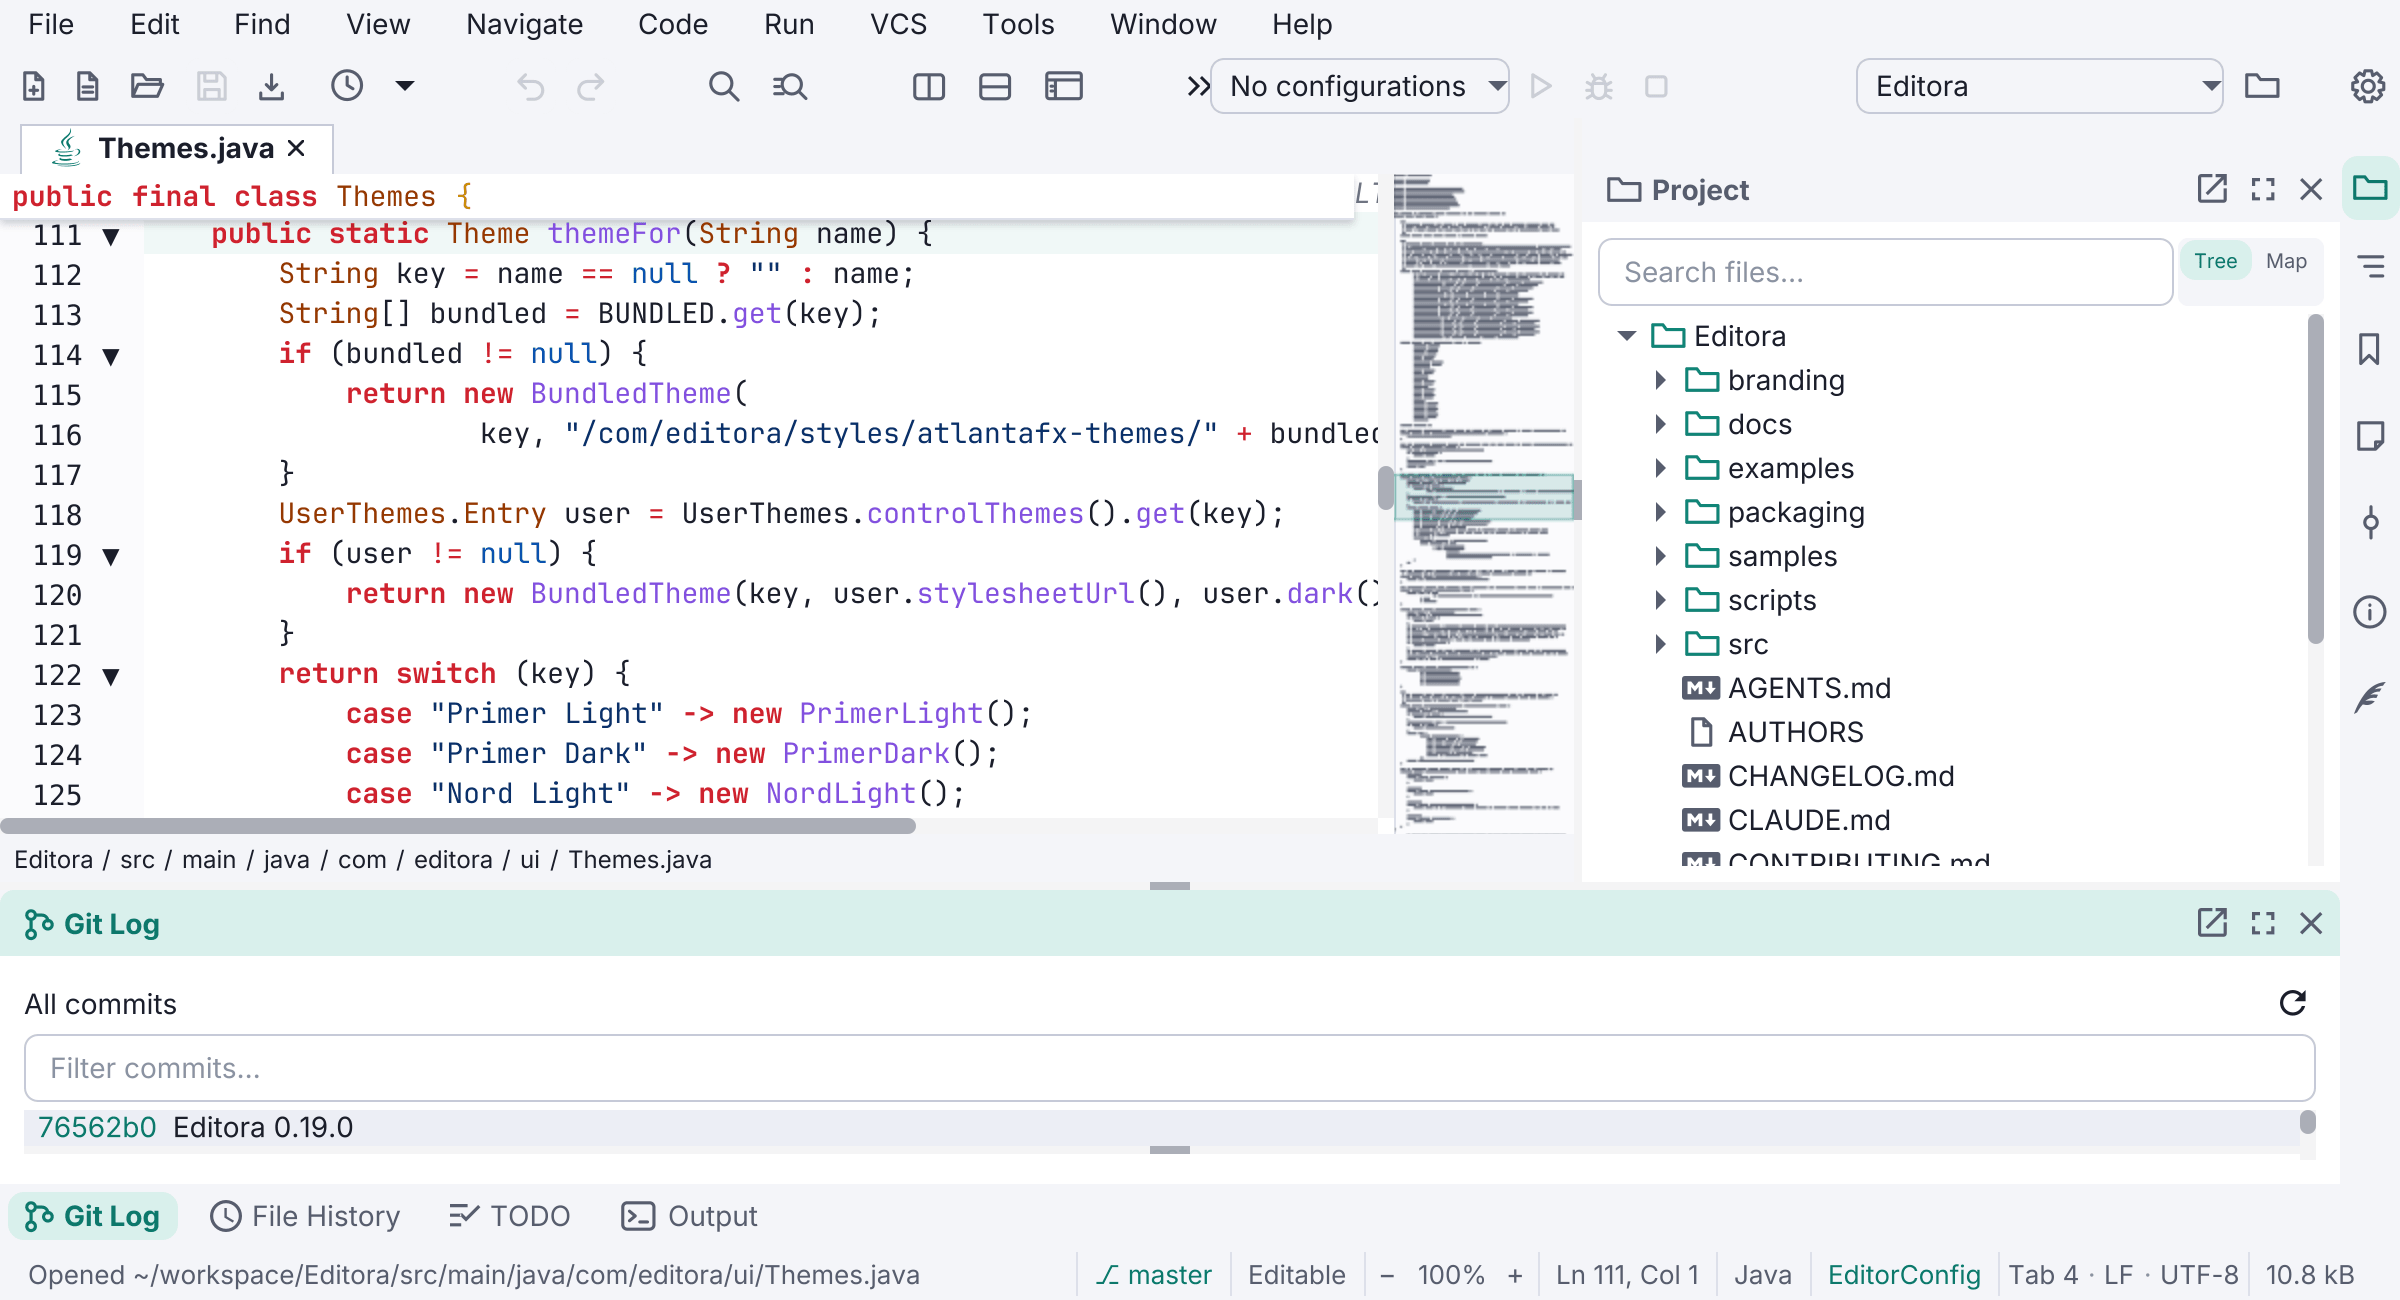Click the master branch in status bar
This screenshot has height=1300, width=2400.
point(1154,1275)
